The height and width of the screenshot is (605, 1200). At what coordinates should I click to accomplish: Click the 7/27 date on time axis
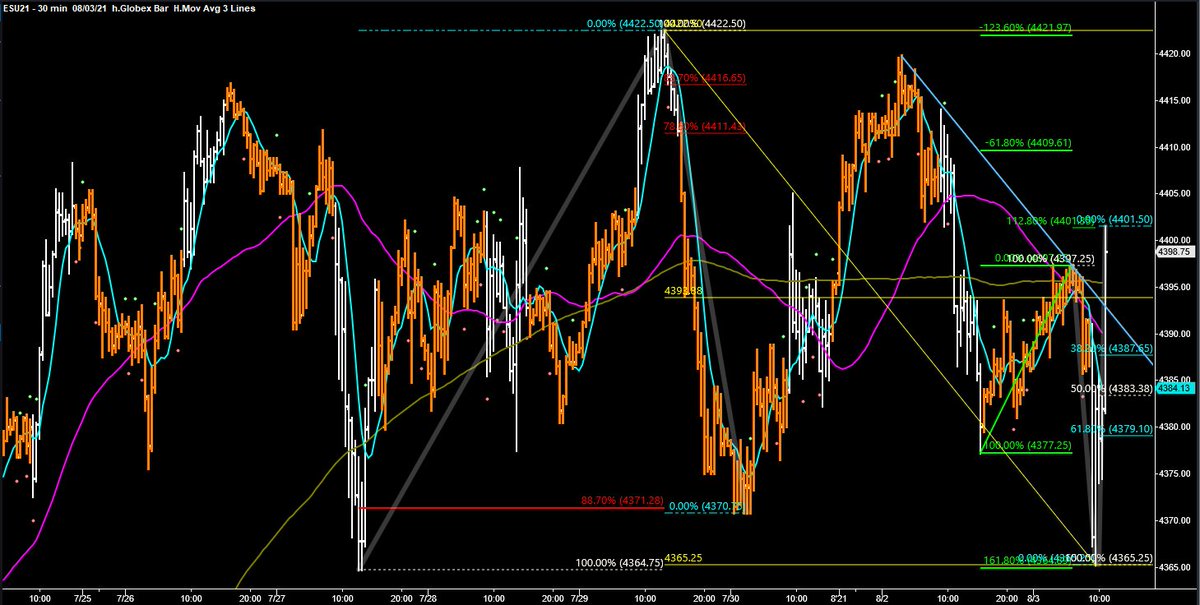[276, 598]
